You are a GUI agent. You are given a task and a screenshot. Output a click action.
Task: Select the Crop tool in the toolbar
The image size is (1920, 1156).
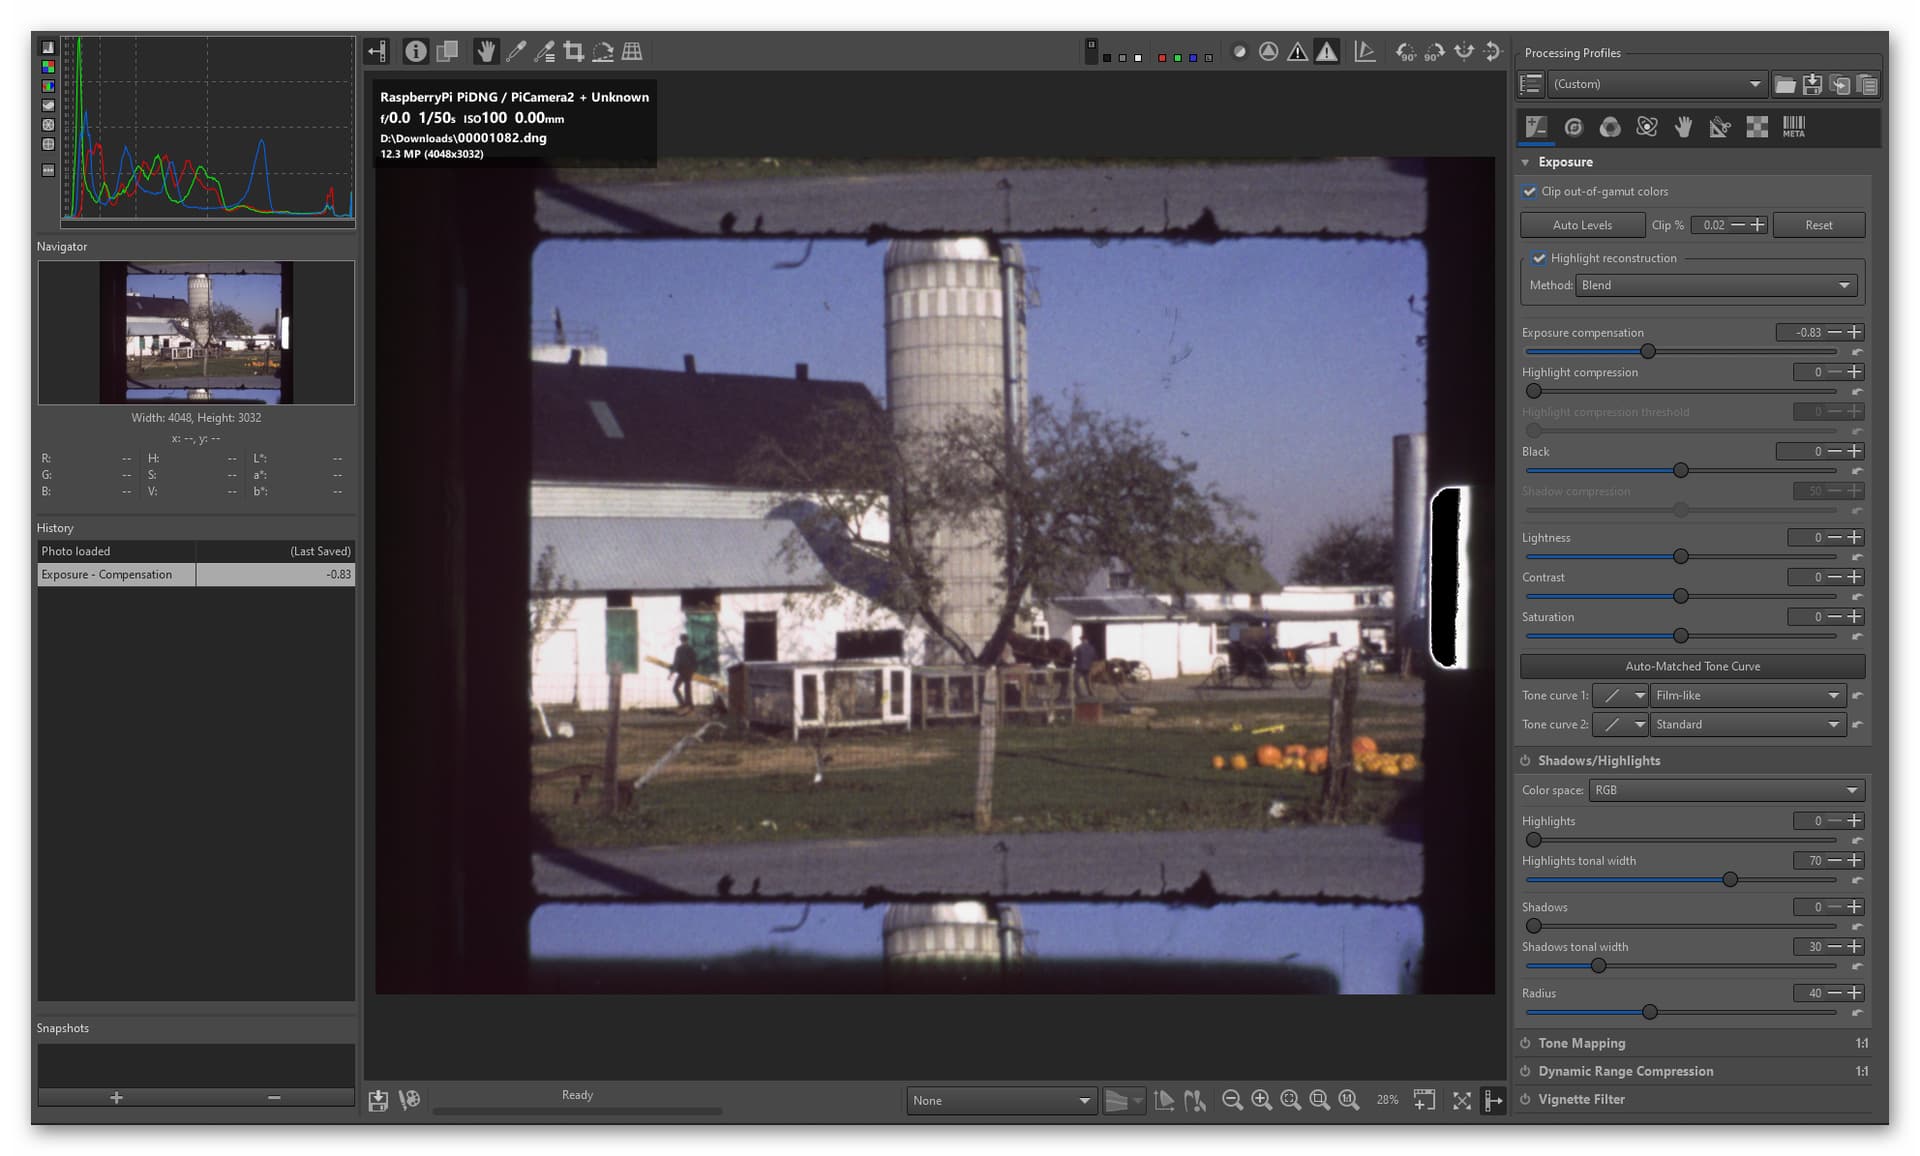574,51
